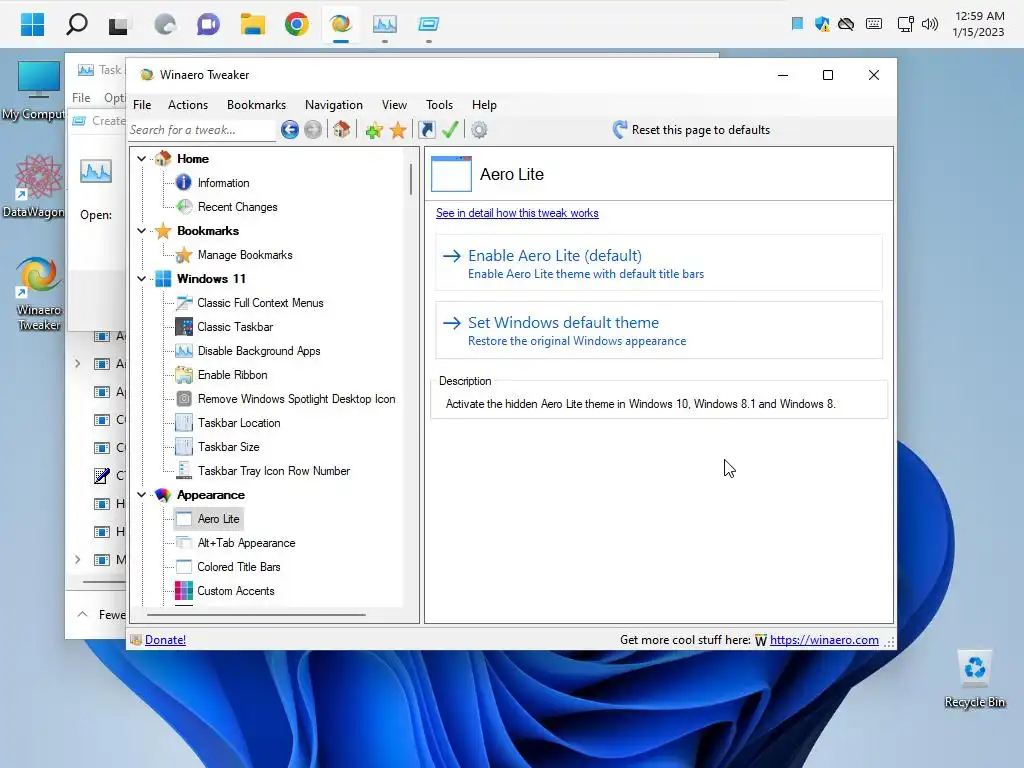Select Remove Windows Spotlight Desktop Icon
This screenshot has width=1024, height=768.
pyautogui.click(x=296, y=399)
